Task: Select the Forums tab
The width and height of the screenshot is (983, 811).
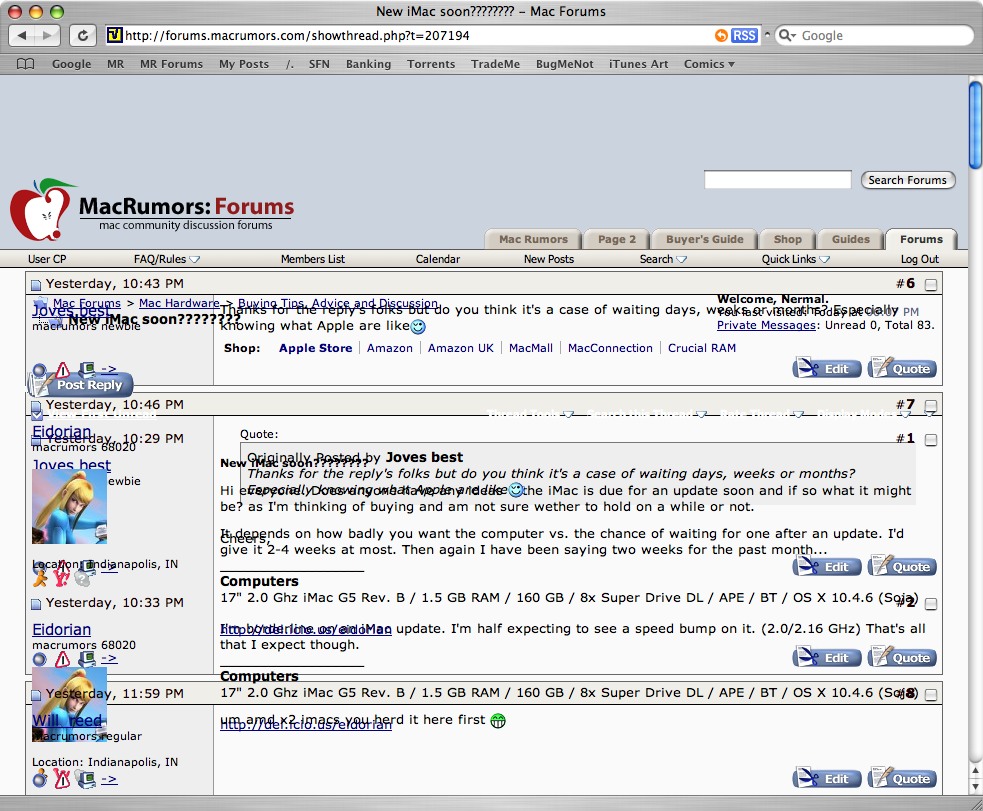Action: (x=921, y=239)
